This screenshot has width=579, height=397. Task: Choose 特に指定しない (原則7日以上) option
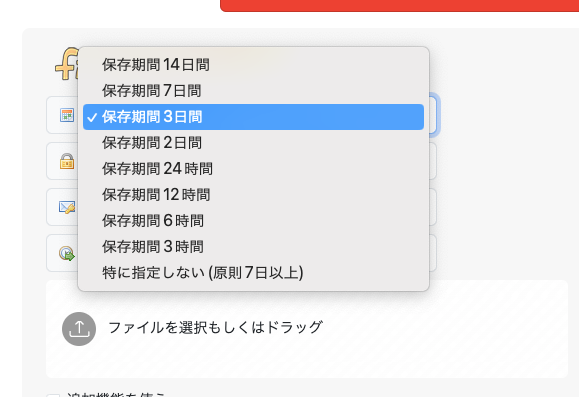point(253,273)
